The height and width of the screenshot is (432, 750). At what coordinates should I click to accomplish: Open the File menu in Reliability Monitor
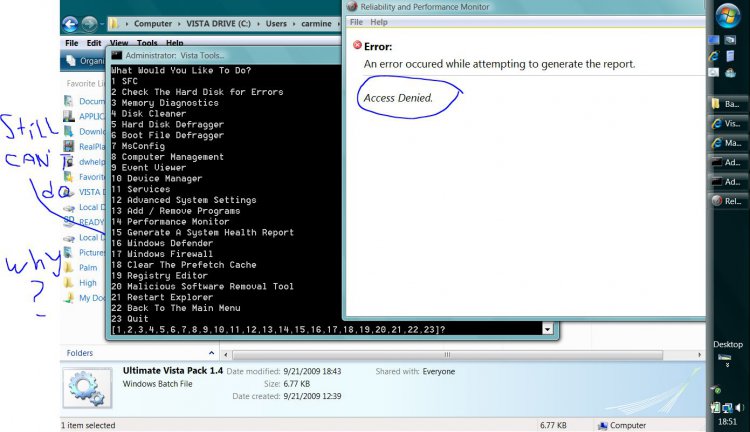[356, 22]
